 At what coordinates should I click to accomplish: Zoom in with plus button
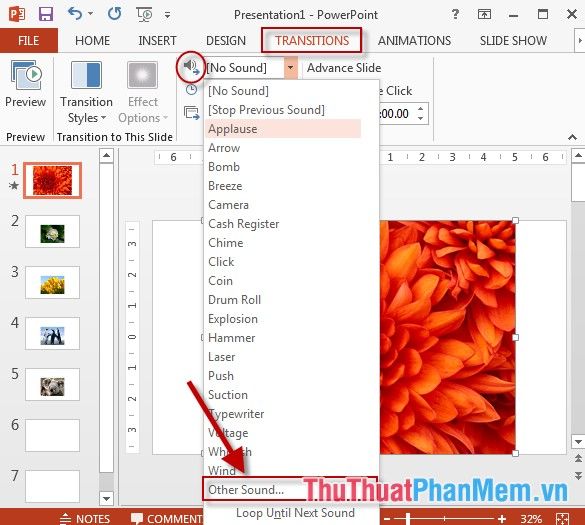[502, 519]
